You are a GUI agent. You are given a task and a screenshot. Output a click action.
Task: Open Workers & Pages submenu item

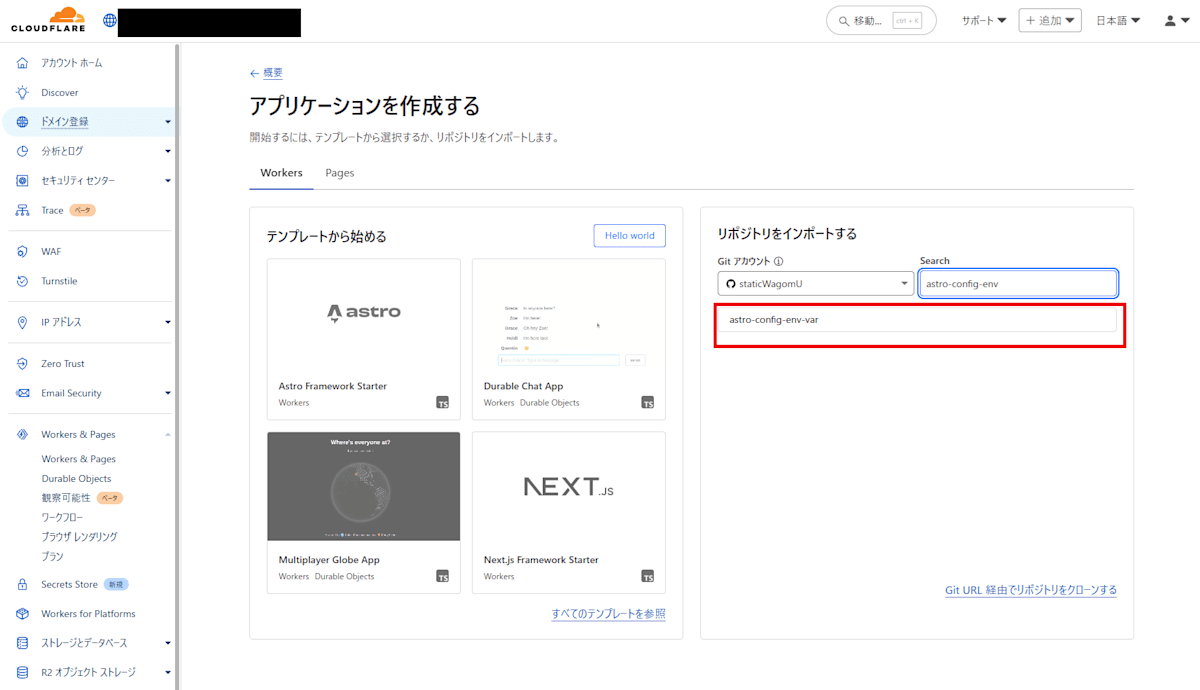click(x=79, y=459)
